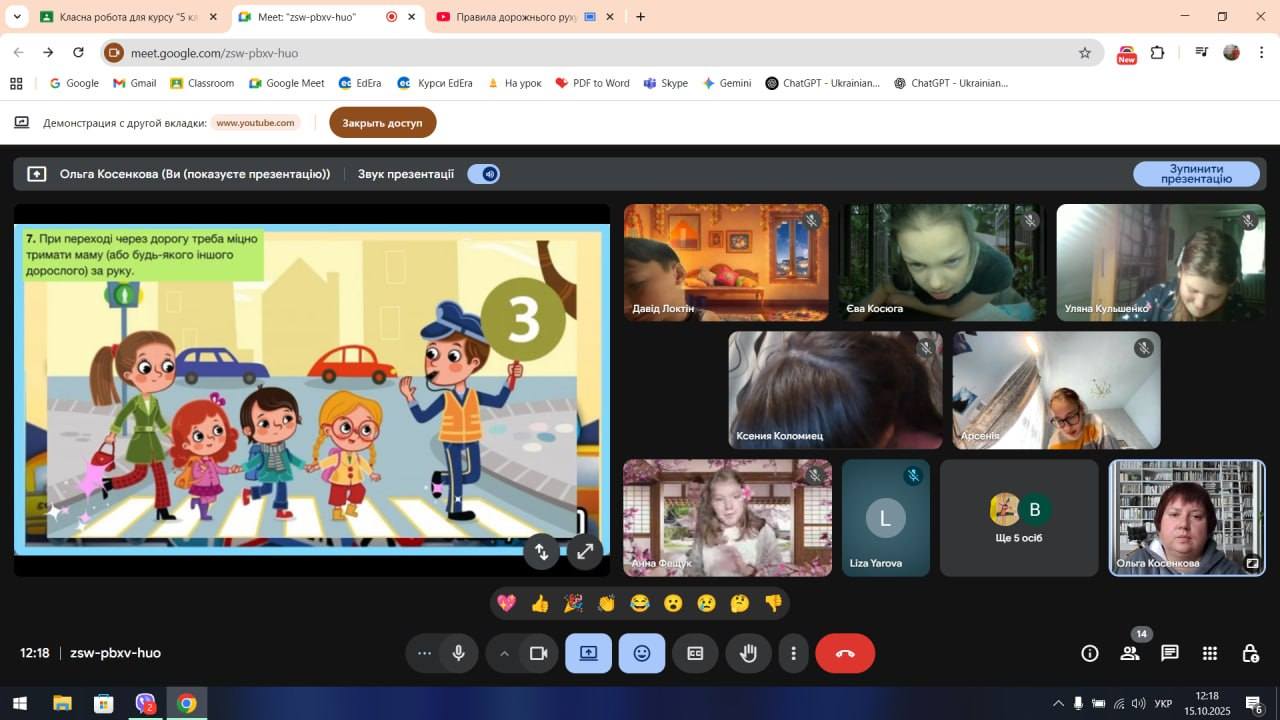Mute the microphone
This screenshot has height=720, width=1280.
coord(458,654)
